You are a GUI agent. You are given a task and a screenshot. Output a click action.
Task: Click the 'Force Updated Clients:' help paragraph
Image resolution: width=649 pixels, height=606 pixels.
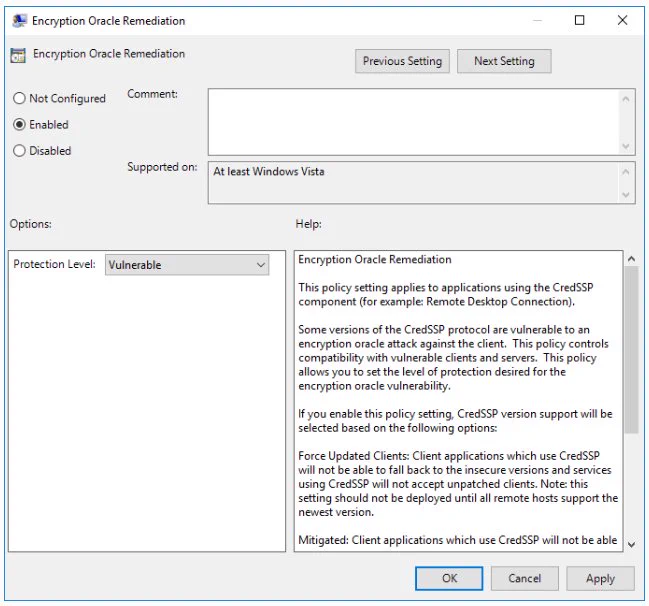[458, 483]
